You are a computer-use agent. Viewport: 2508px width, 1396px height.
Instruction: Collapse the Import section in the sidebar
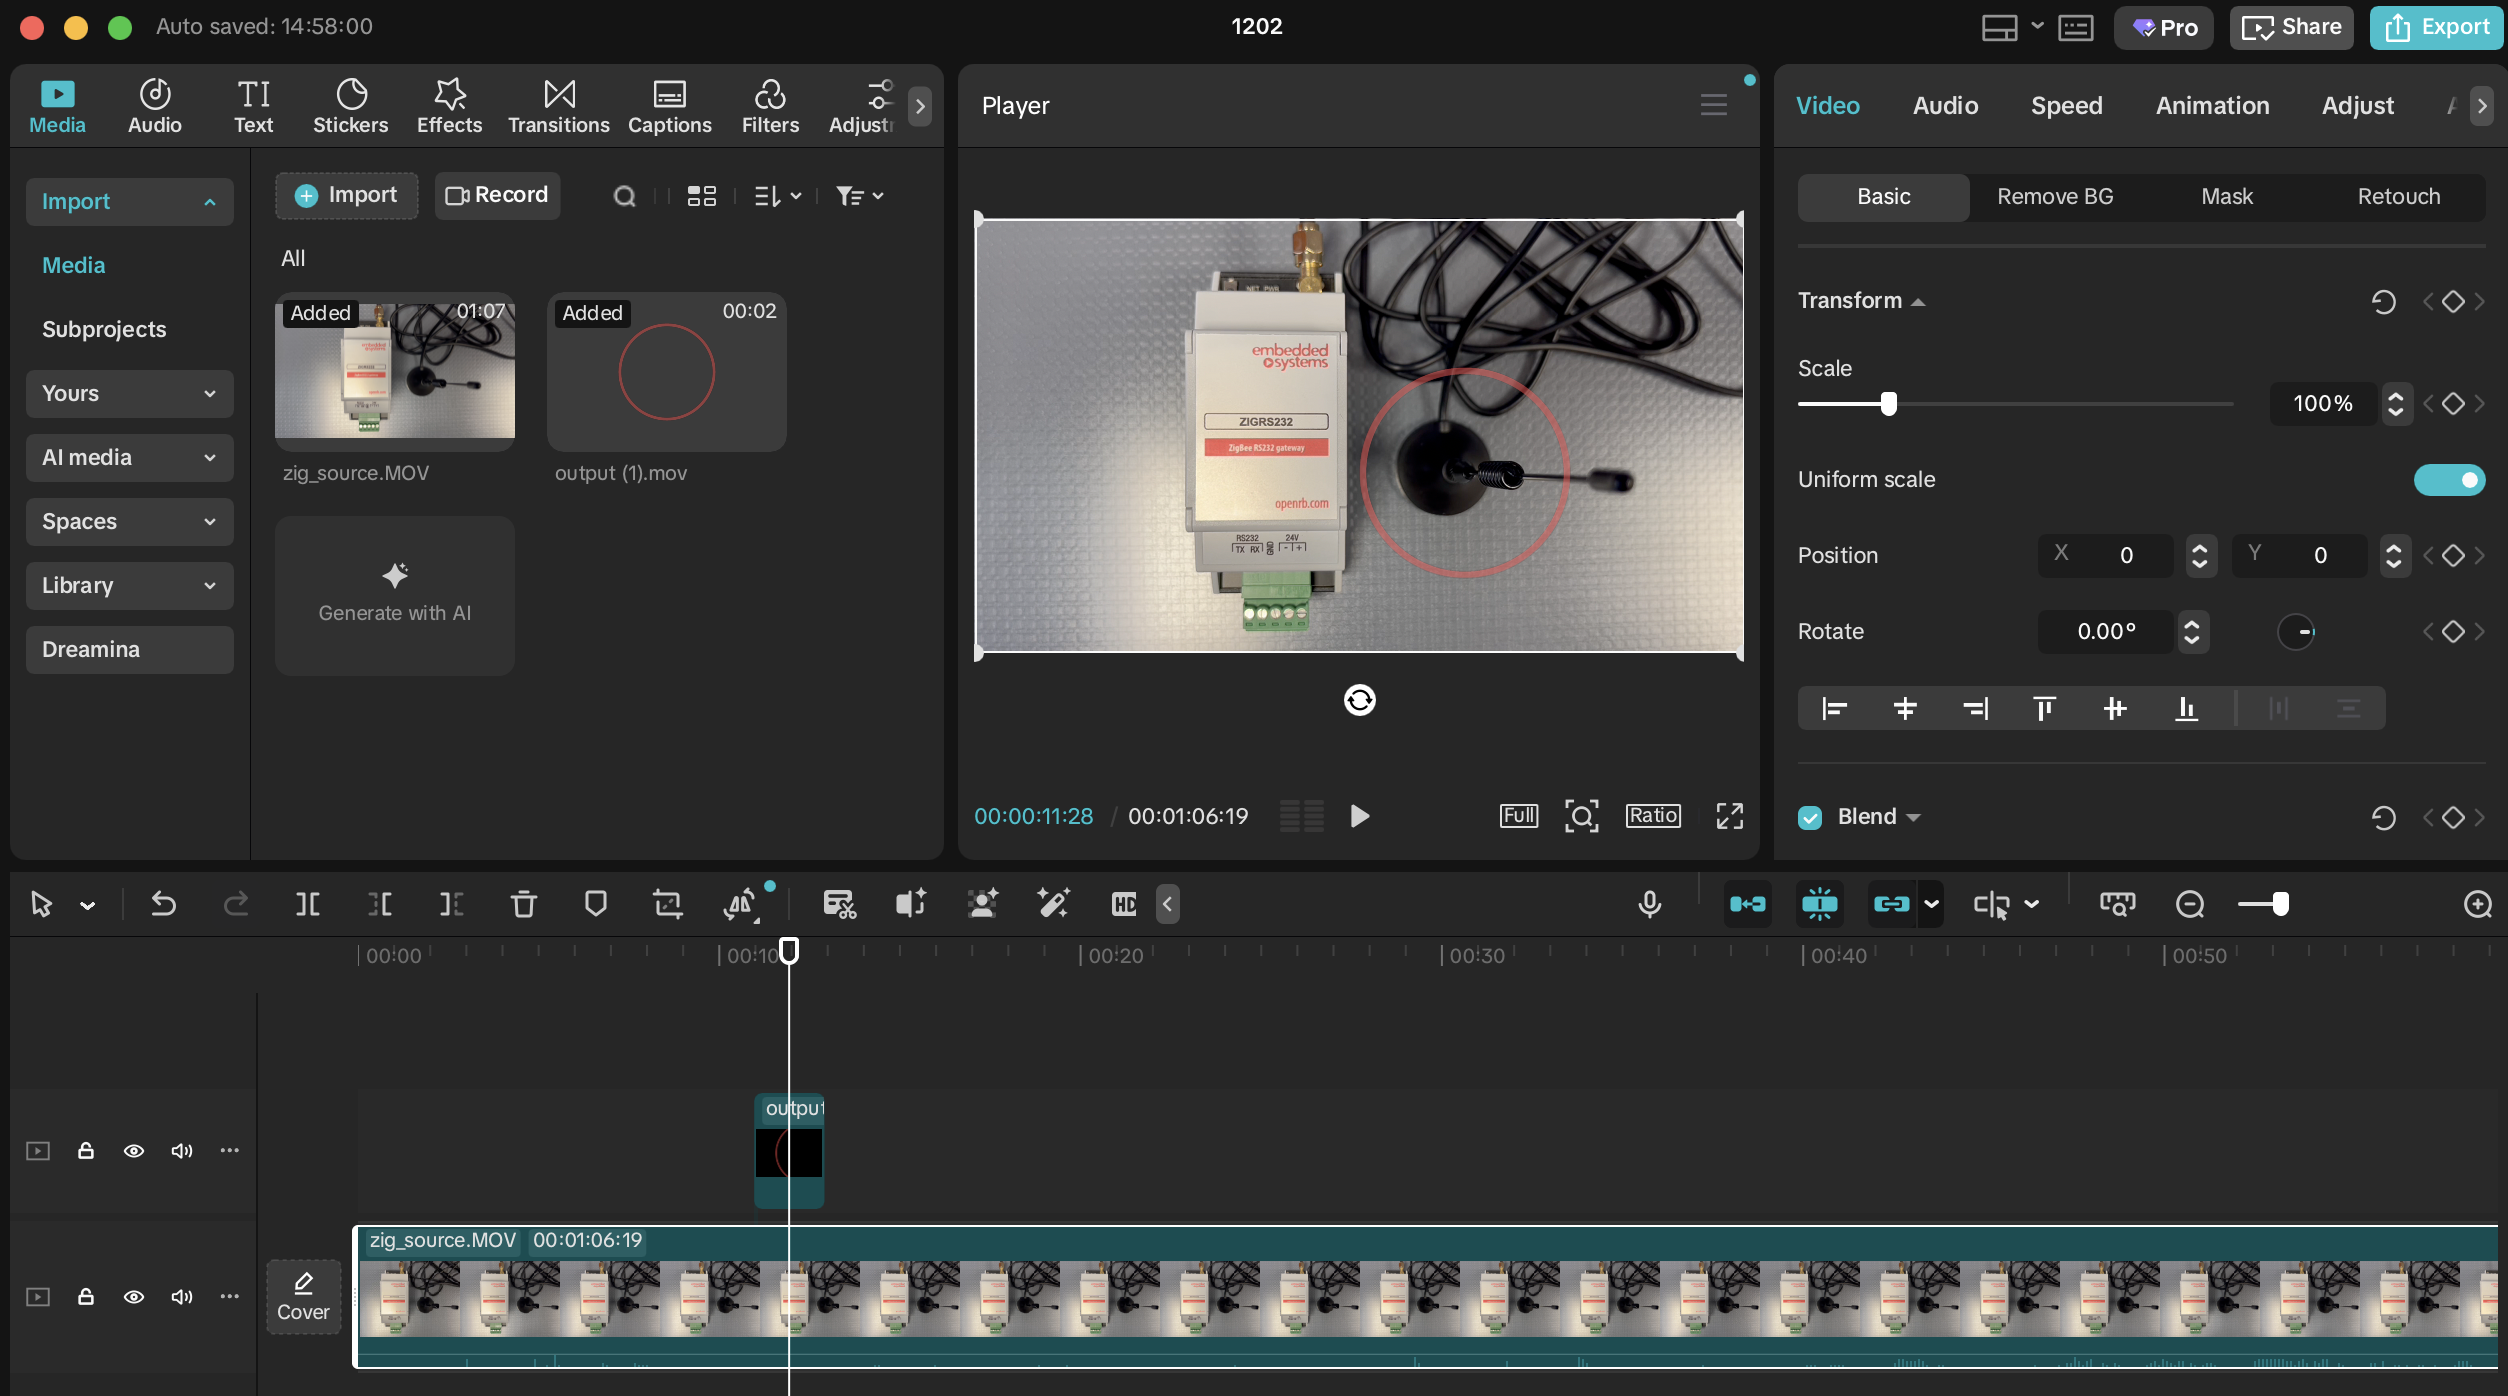click(x=128, y=201)
